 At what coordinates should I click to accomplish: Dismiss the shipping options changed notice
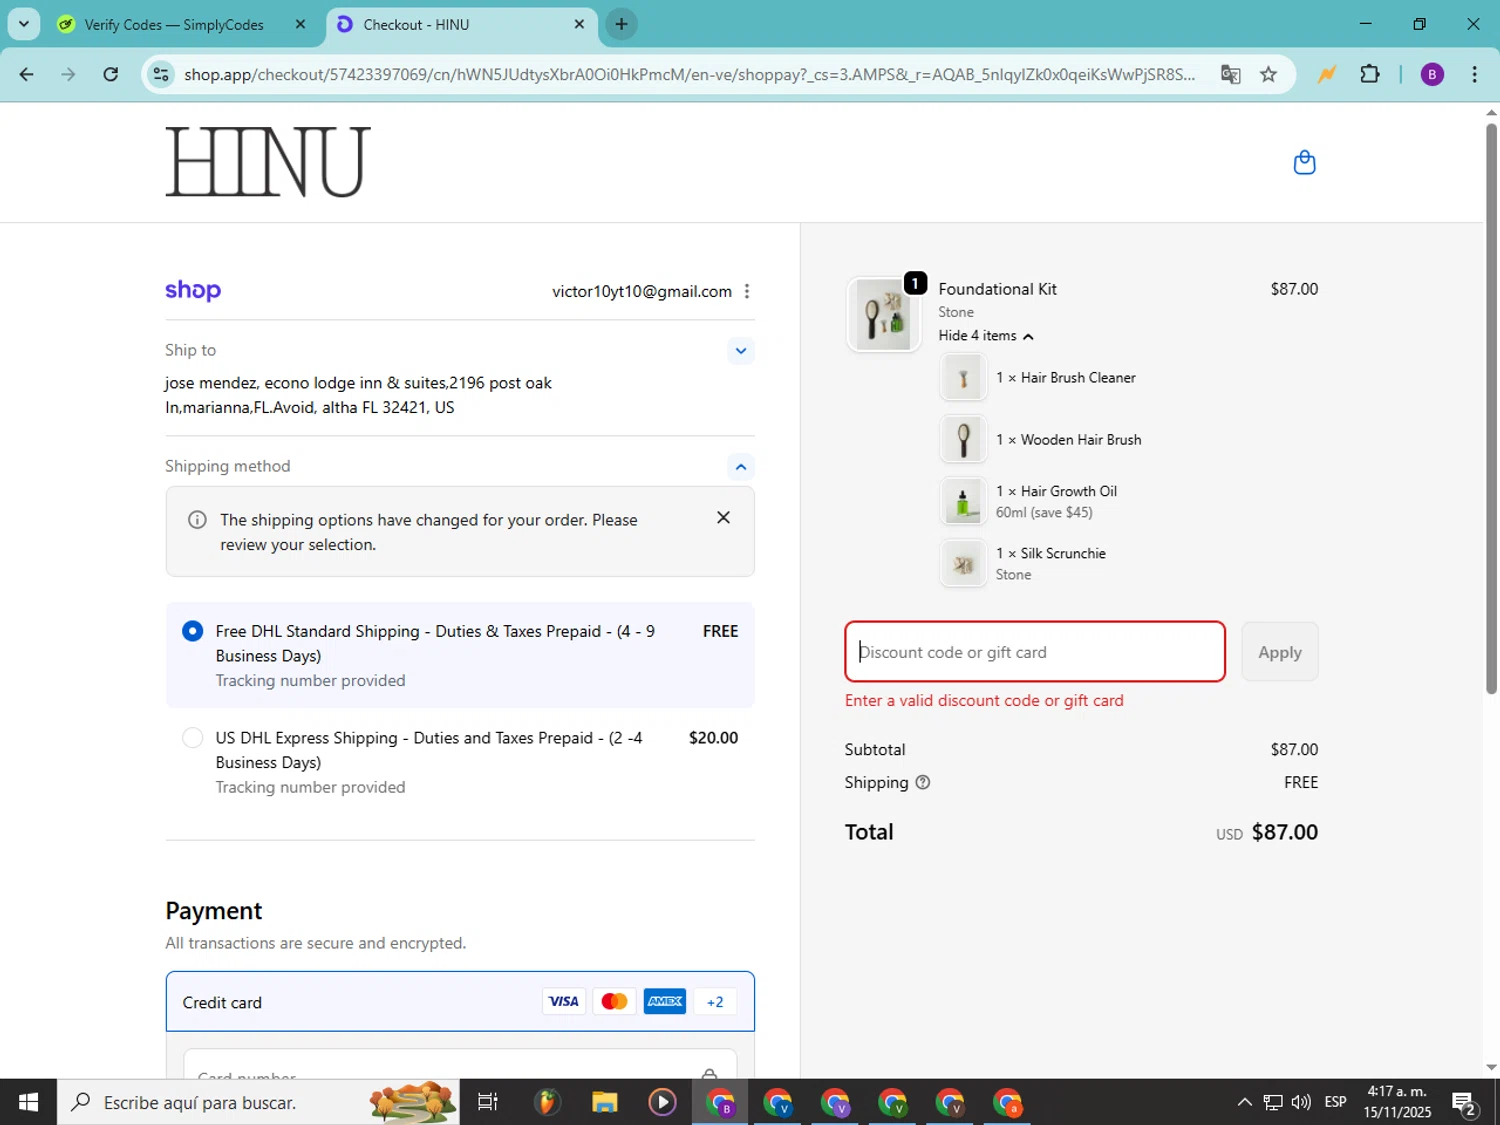pyautogui.click(x=723, y=517)
